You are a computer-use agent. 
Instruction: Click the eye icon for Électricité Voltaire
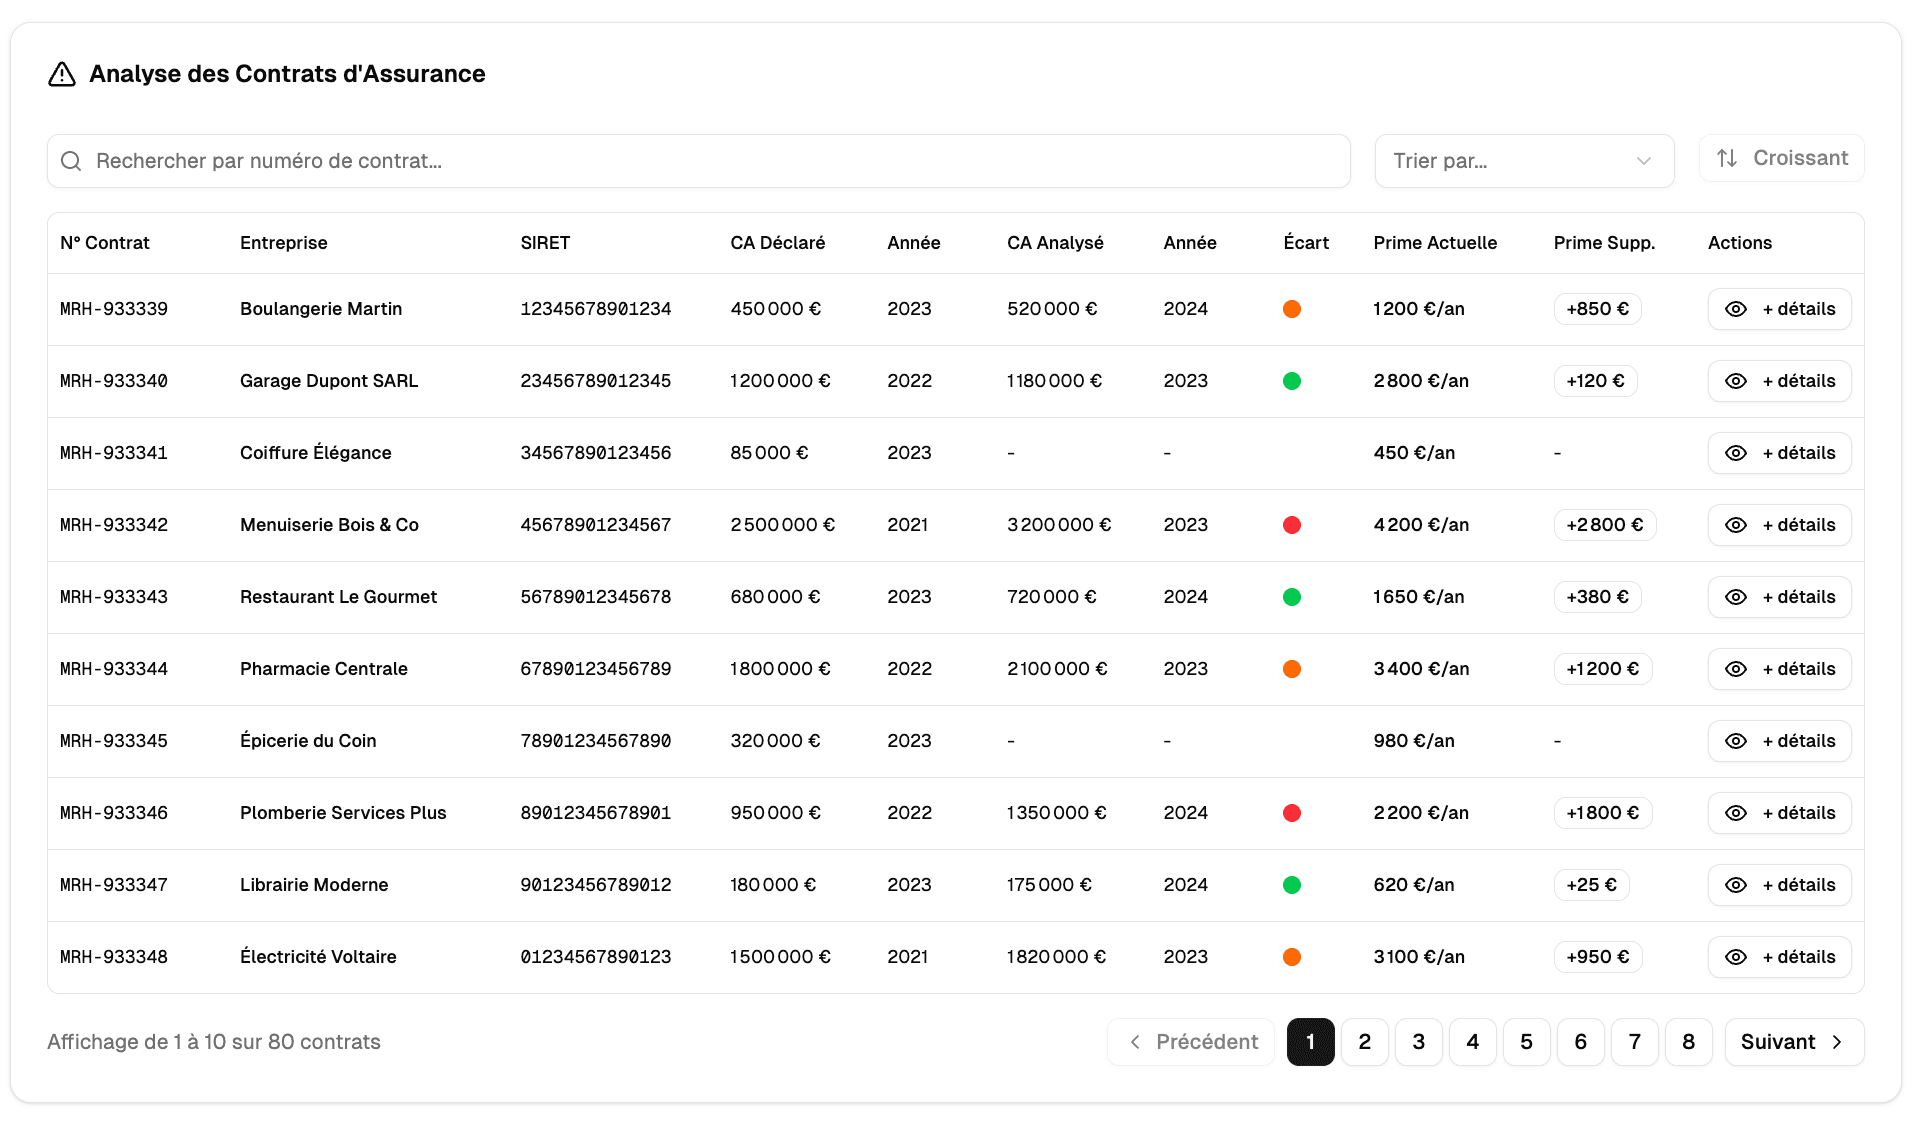pos(1735,957)
